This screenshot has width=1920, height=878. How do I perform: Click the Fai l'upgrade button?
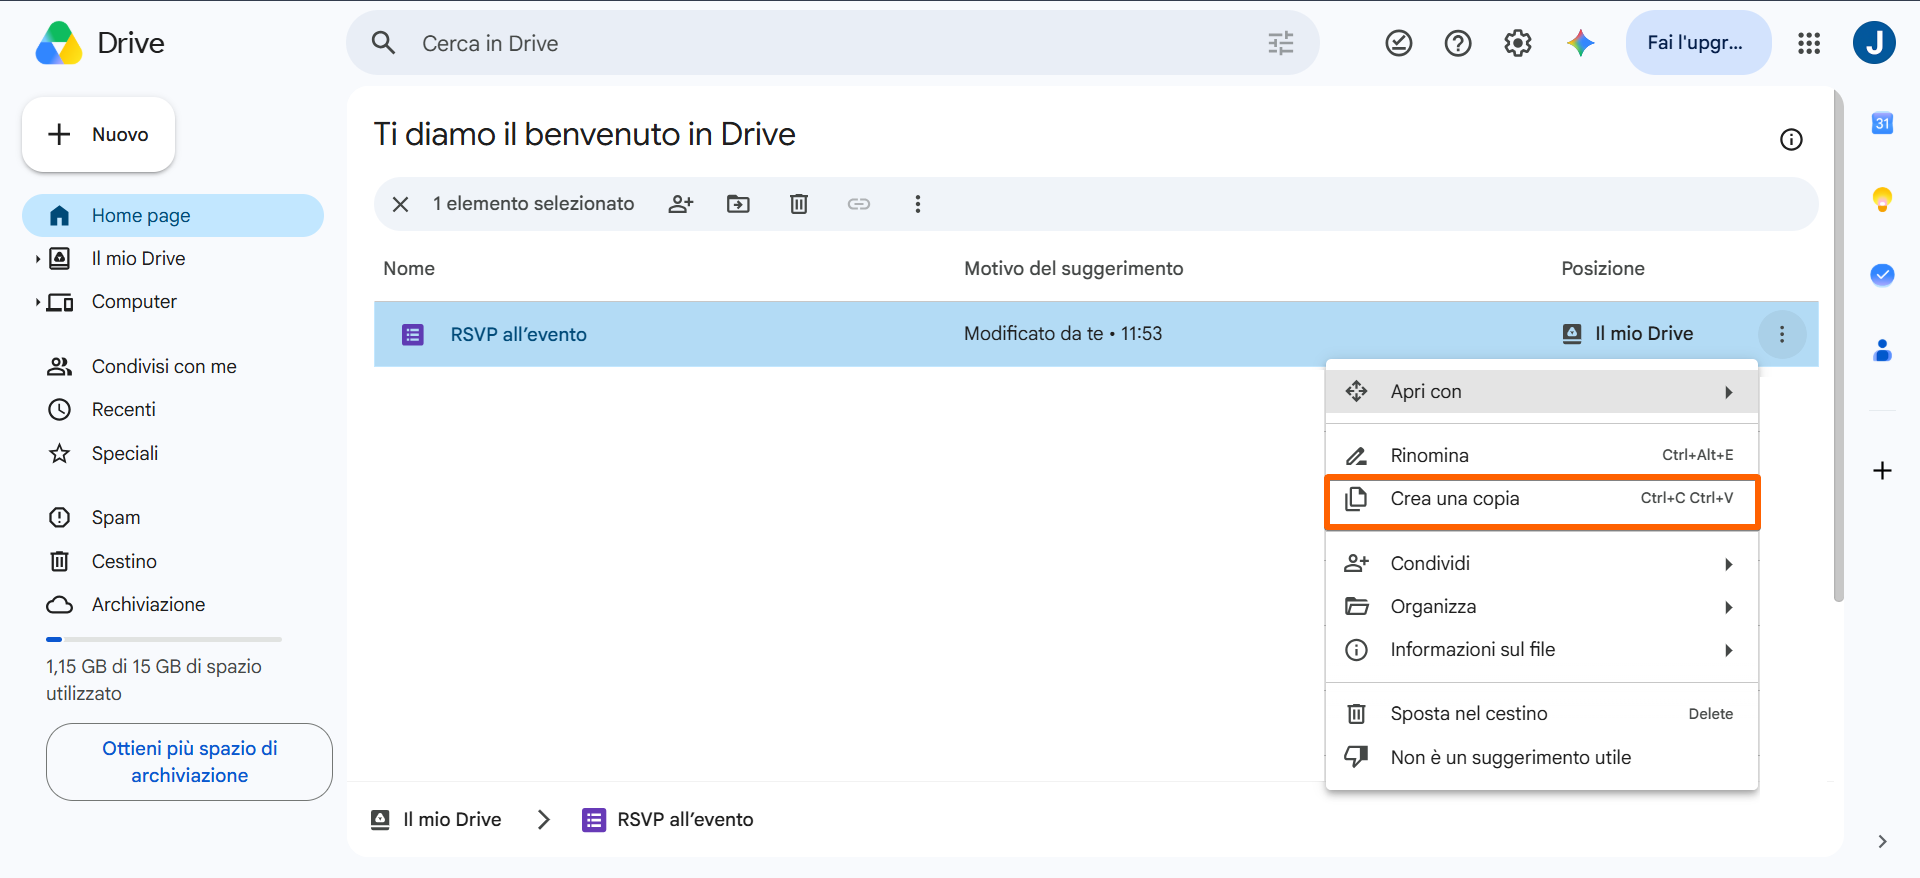(1698, 43)
